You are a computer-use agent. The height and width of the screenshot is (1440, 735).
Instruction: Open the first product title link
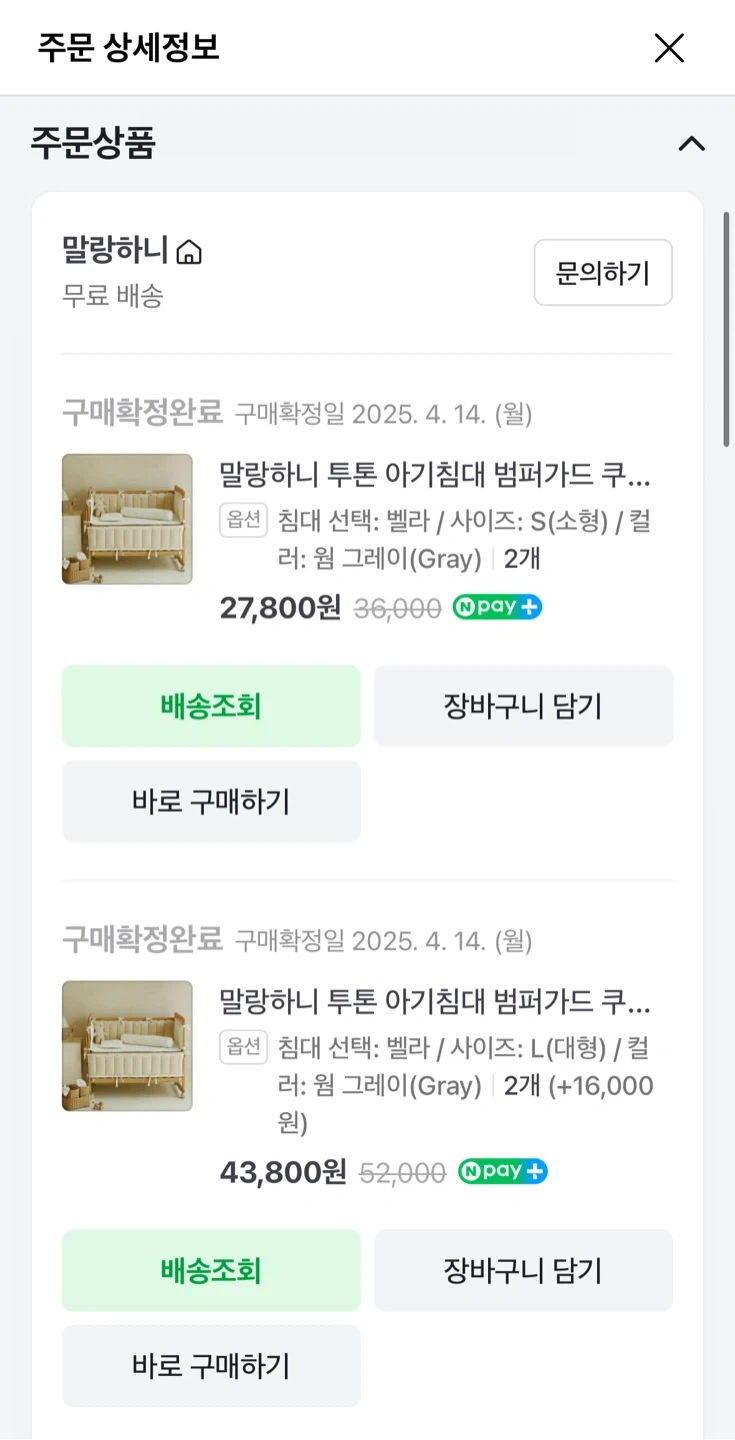pos(435,474)
